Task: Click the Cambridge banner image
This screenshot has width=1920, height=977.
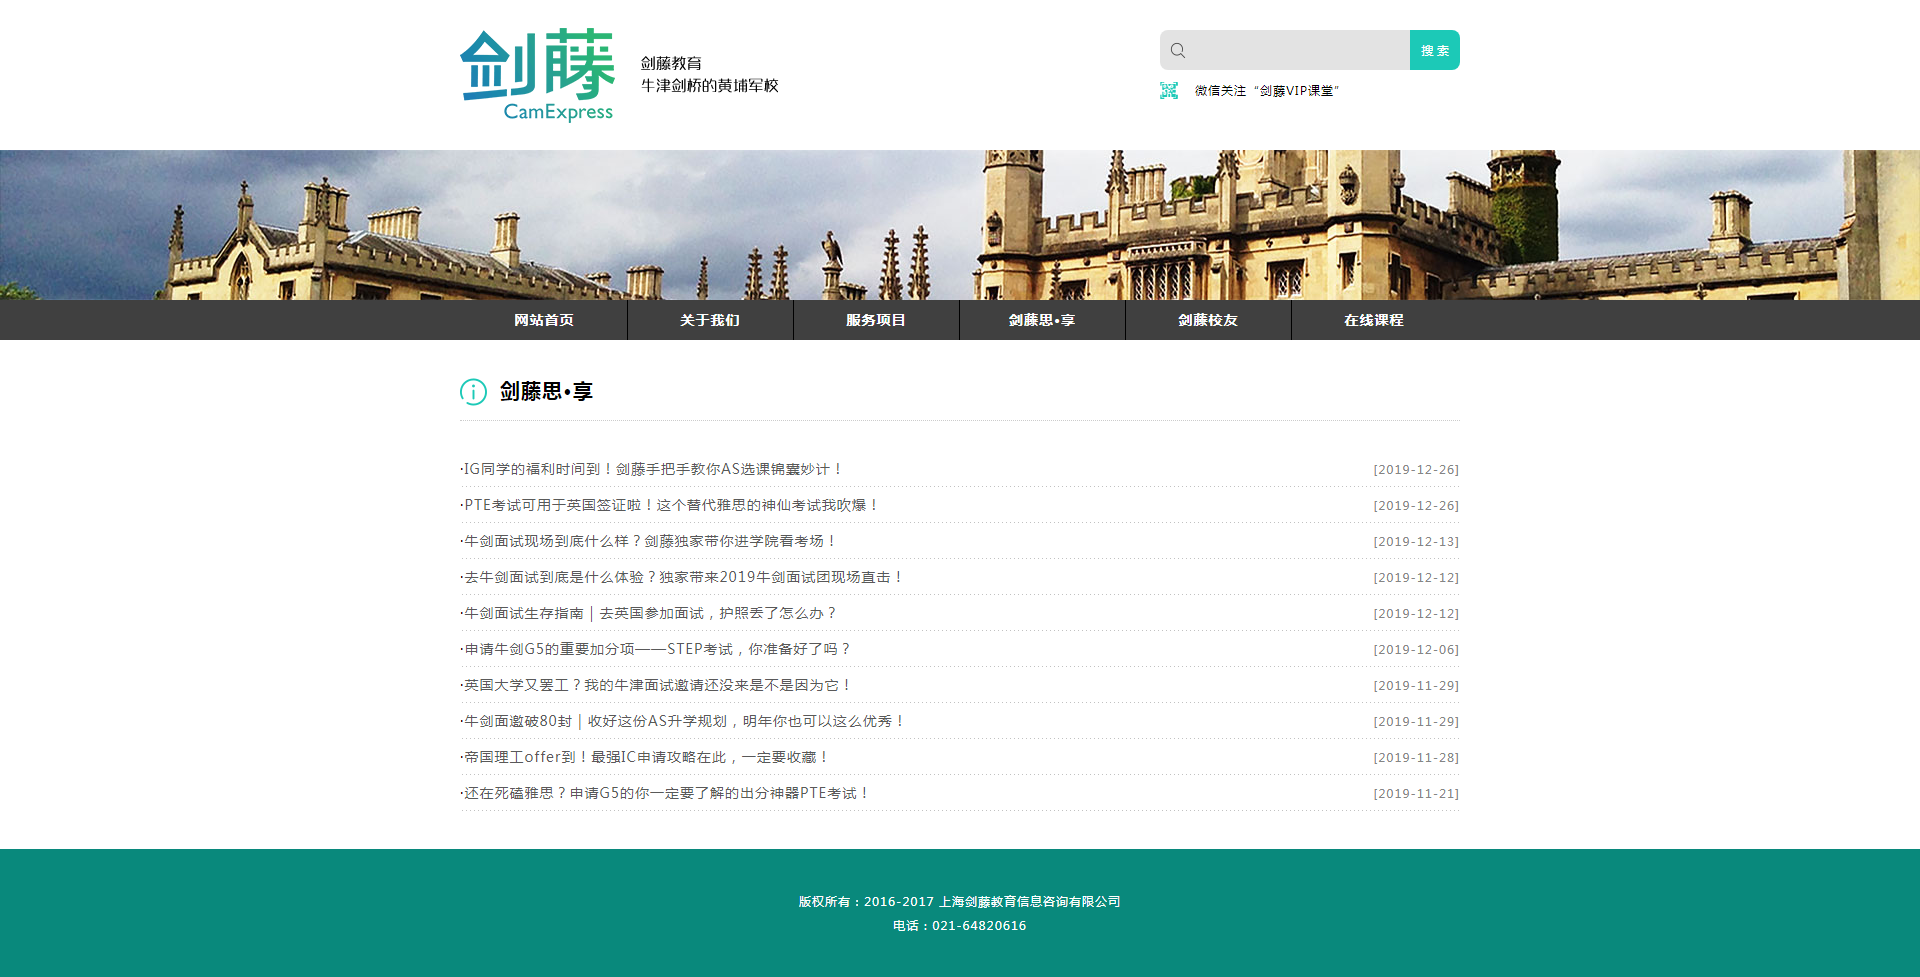Action: click(x=960, y=225)
